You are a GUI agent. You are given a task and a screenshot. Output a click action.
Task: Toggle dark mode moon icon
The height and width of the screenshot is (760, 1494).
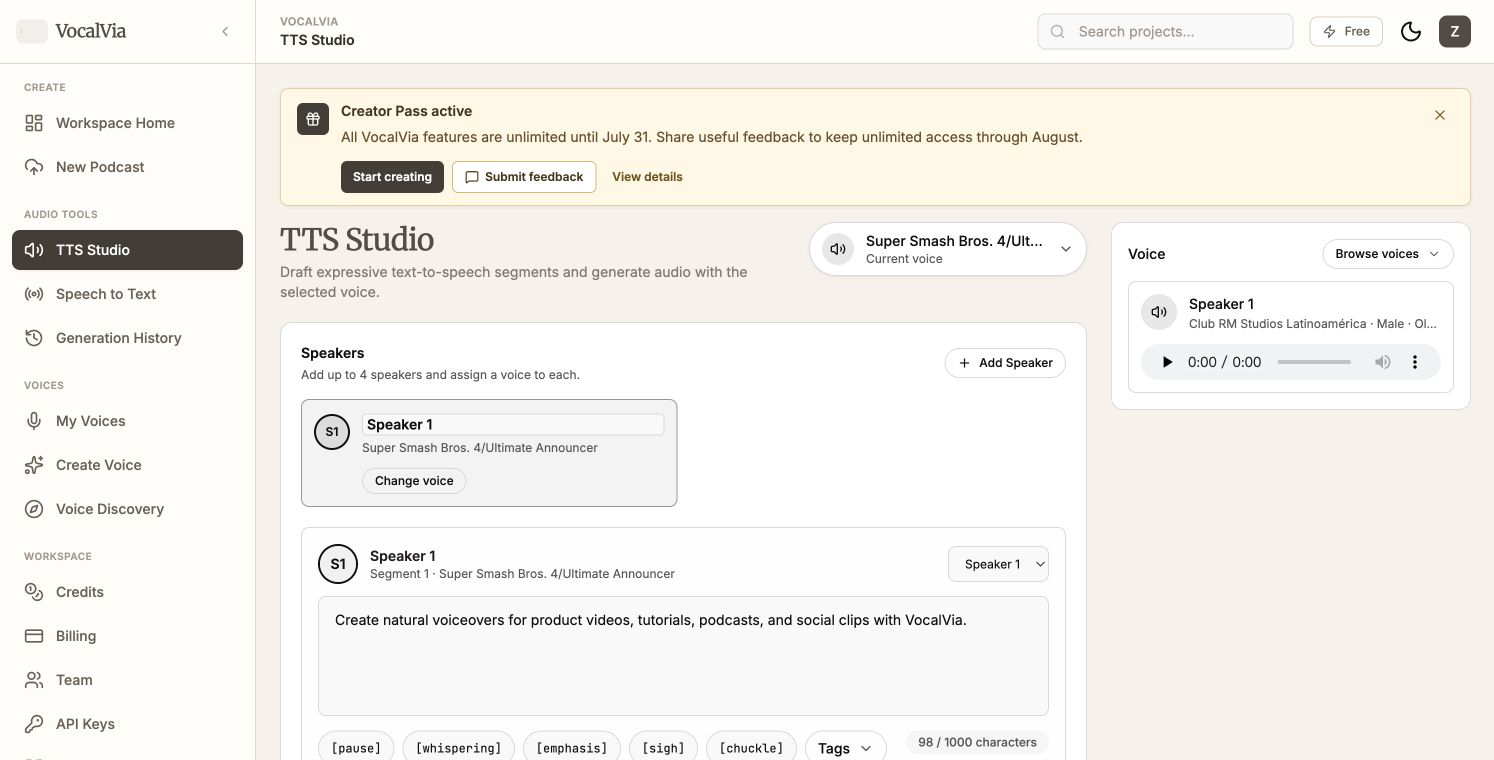[x=1411, y=31]
